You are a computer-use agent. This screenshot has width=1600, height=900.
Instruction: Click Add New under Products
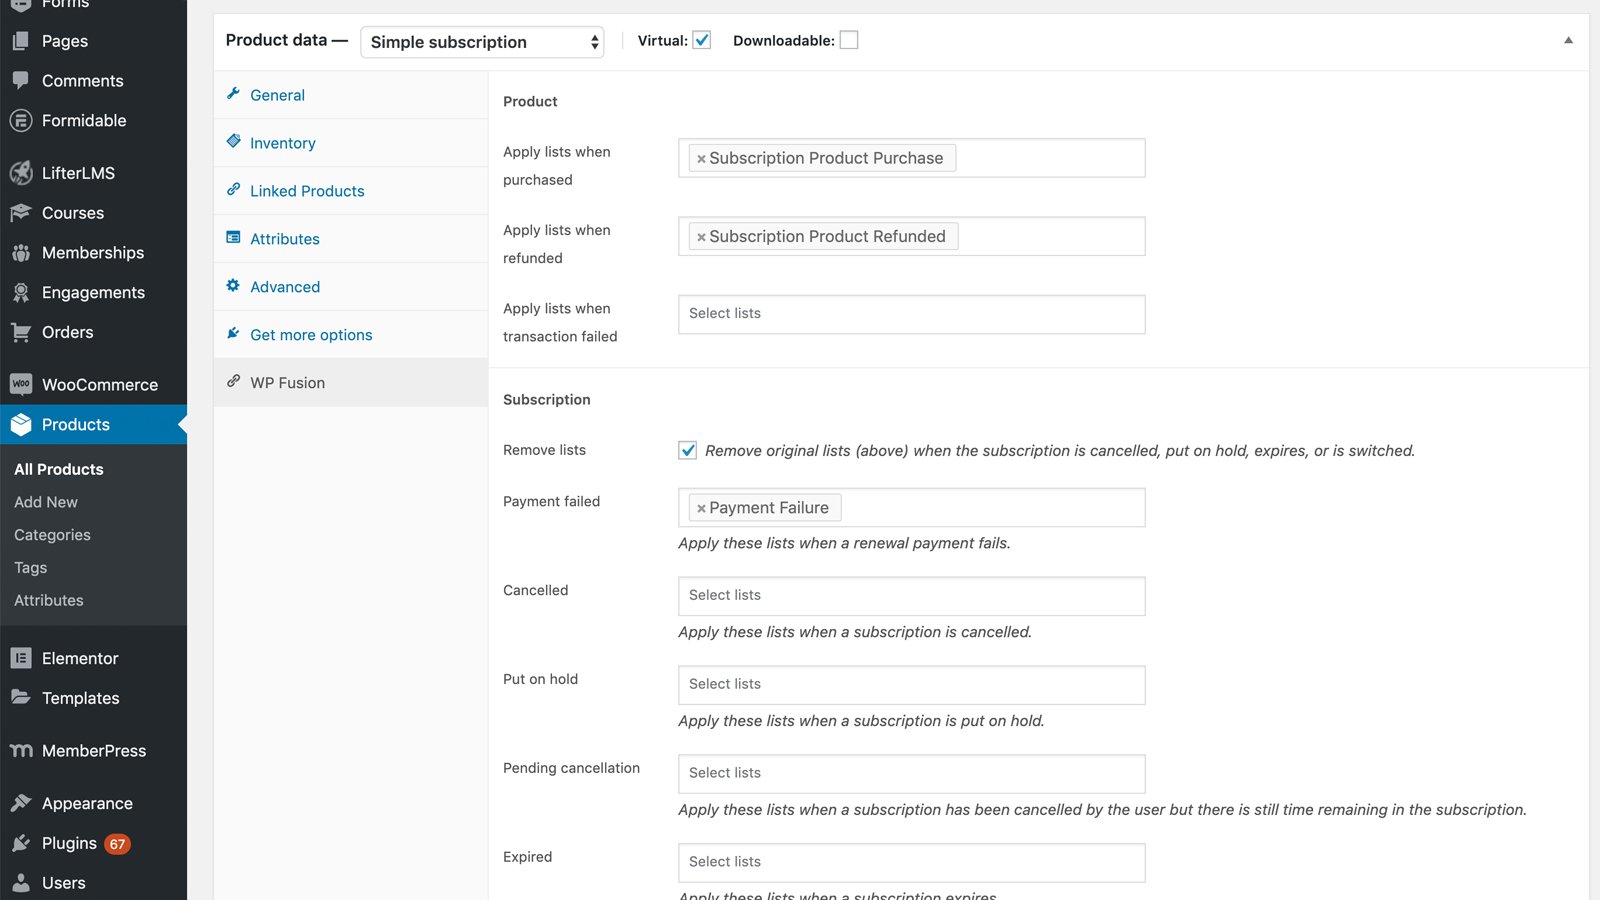click(45, 501)
